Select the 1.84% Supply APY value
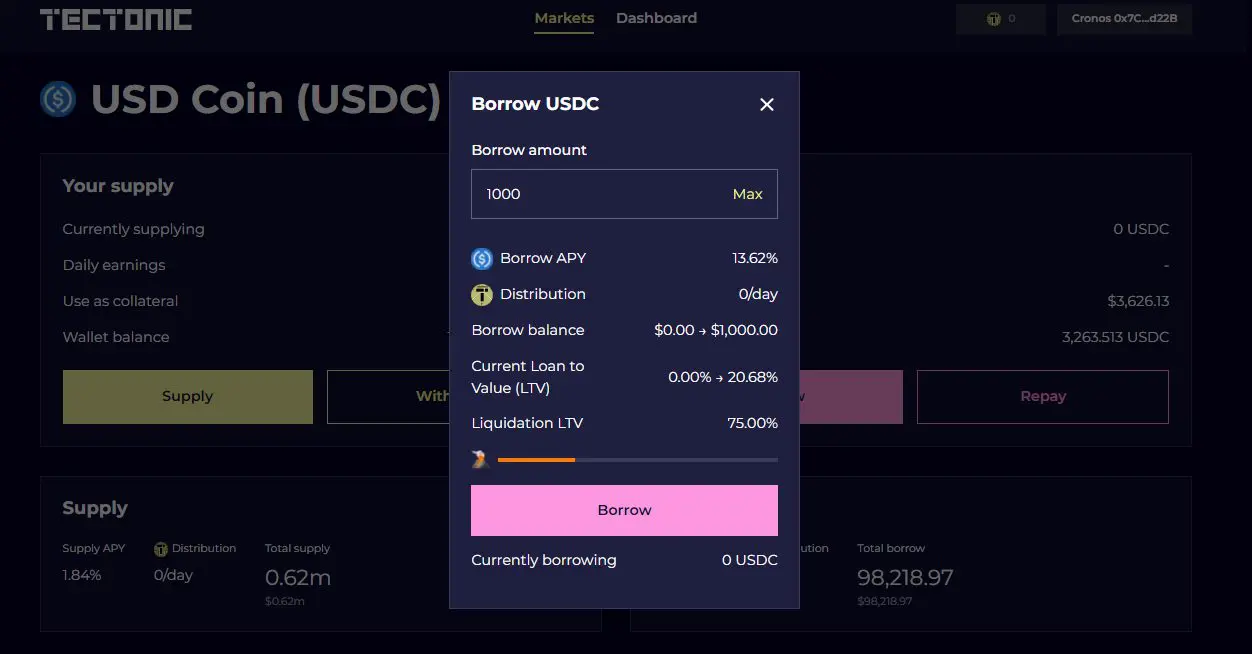Screen dimensions: 1252x654 [x=82, y=575]
